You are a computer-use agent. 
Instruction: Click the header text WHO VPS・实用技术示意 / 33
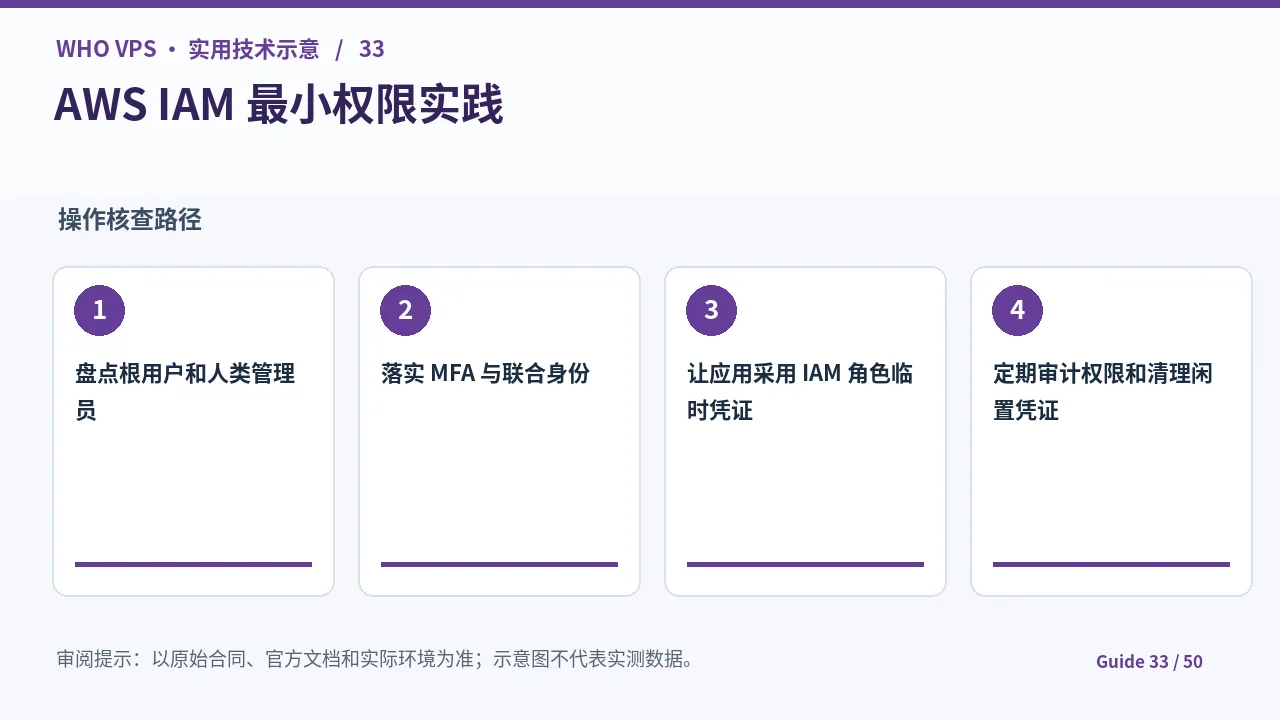[x=220, y=49]
